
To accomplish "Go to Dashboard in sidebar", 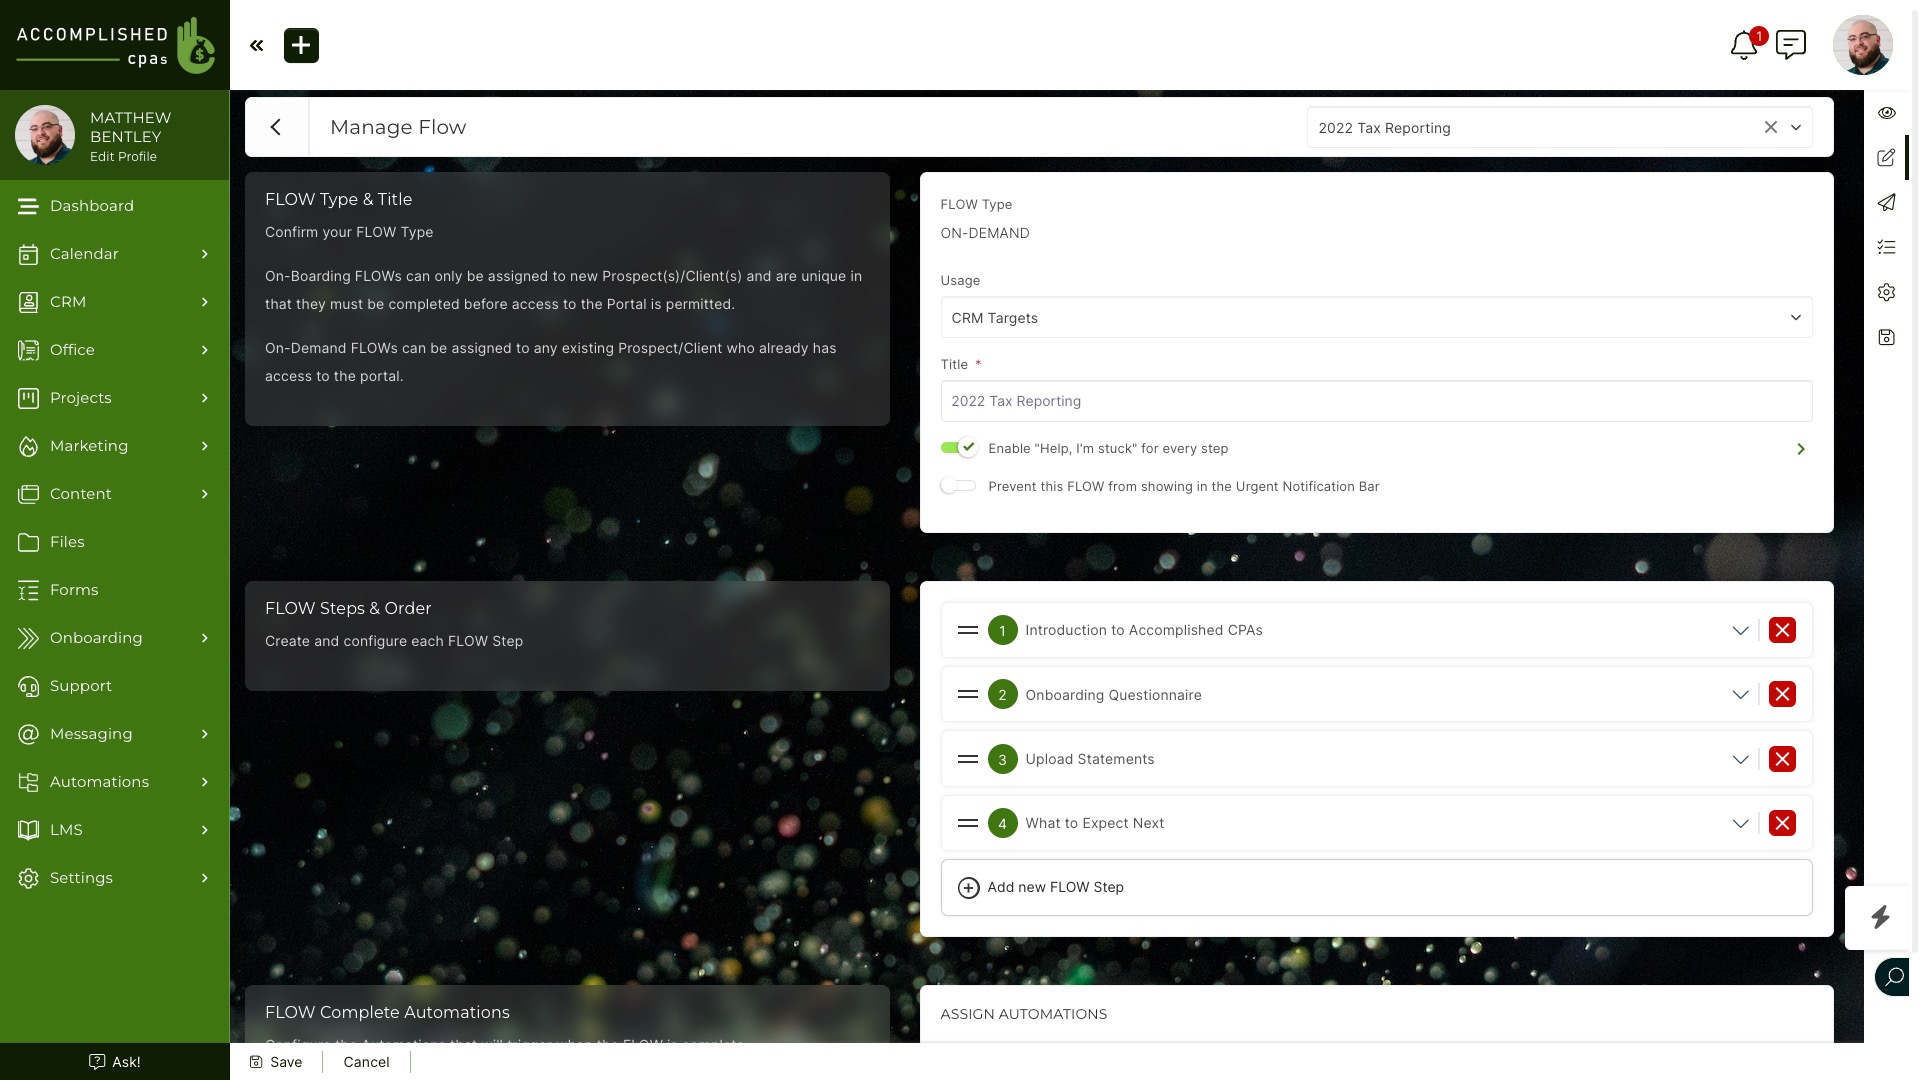I will (92, 206).
